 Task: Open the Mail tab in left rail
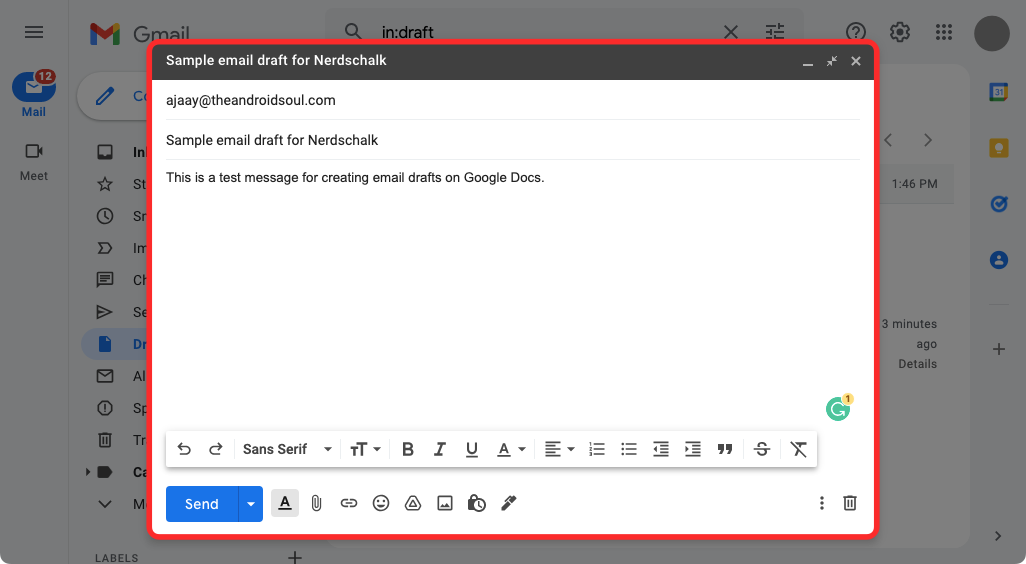(33, 95)
